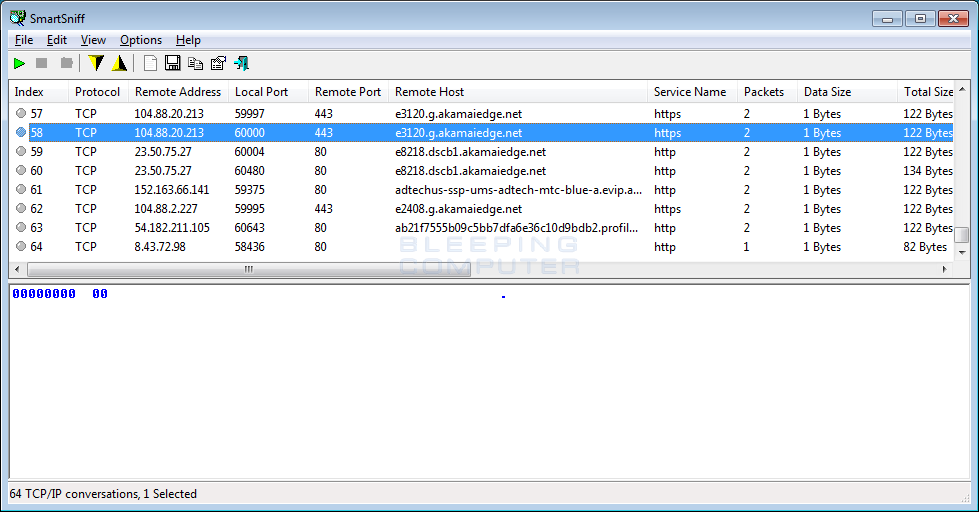The image size is (979, 512).
Task: Click the vertical scrollbar thumb
Action: [x=962, y=235]
